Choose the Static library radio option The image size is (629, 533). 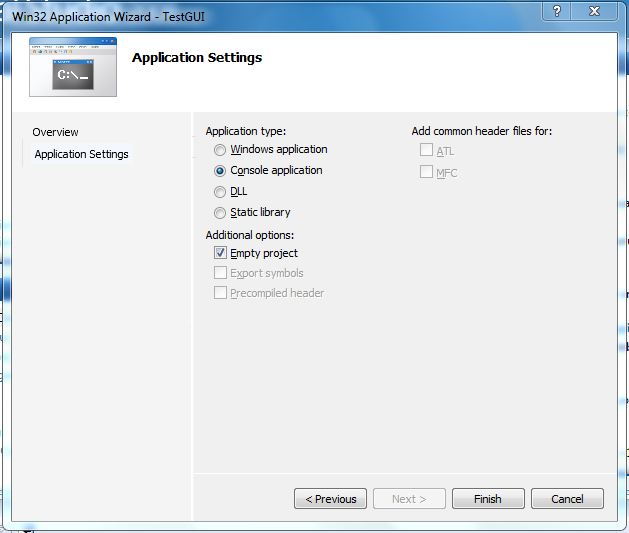click(220, 213)
